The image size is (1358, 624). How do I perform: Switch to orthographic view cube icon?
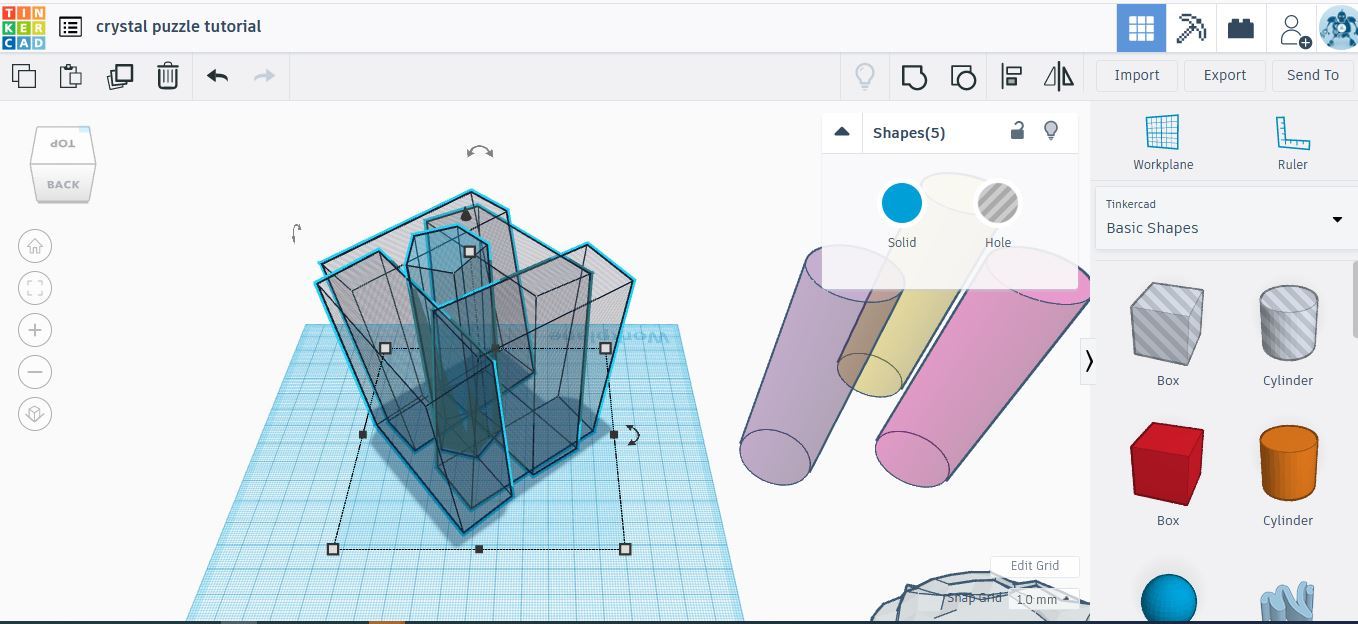click(x=35, y=414)
